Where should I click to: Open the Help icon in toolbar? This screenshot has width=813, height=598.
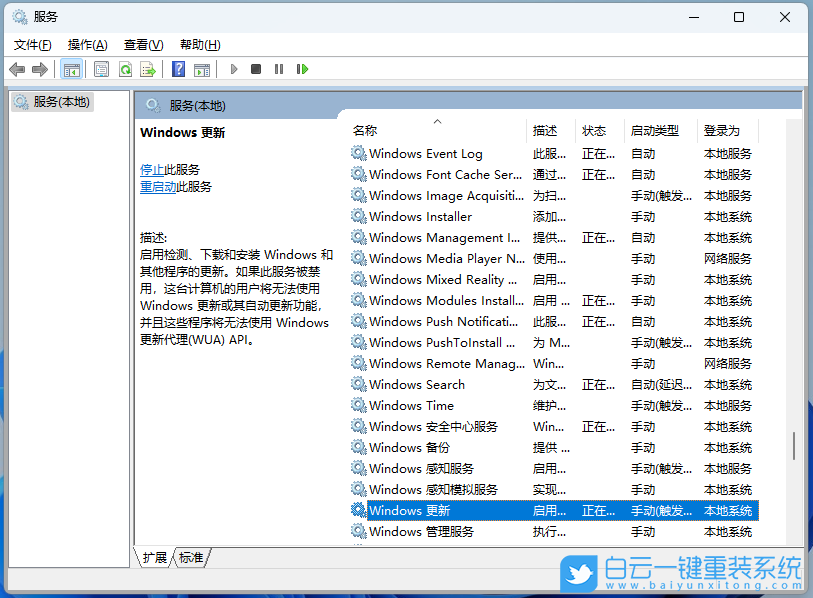click(178, 69)
